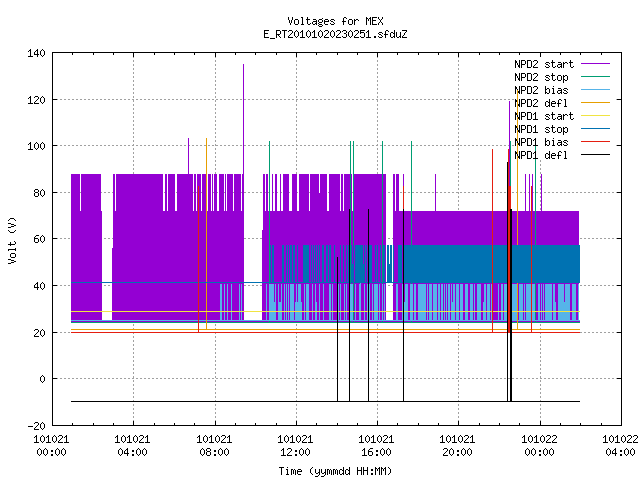Click the x-axis label 101021 08:00
This screenshot has width=640, height=480.
click(214, 446)
